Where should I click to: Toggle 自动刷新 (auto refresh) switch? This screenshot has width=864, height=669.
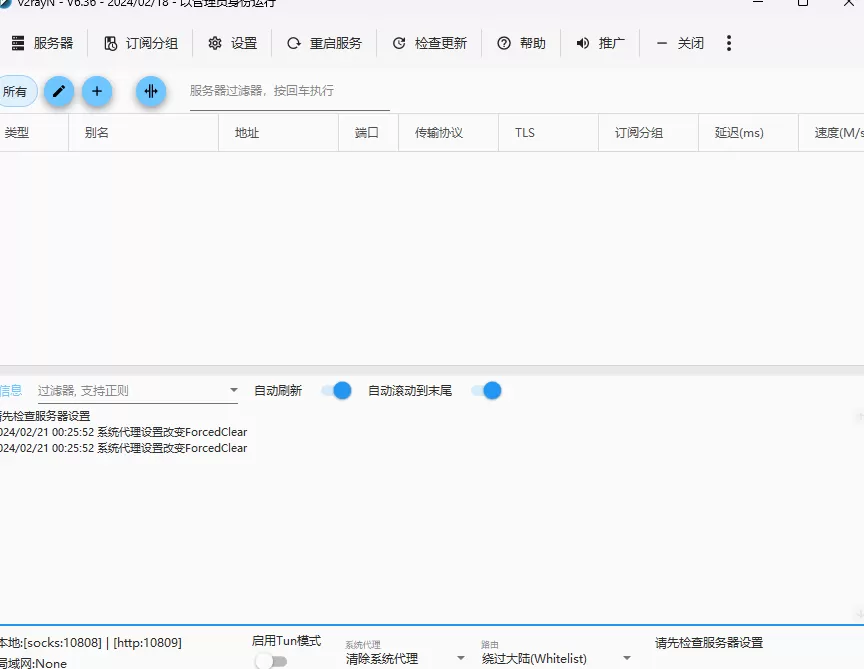(336, 391)
